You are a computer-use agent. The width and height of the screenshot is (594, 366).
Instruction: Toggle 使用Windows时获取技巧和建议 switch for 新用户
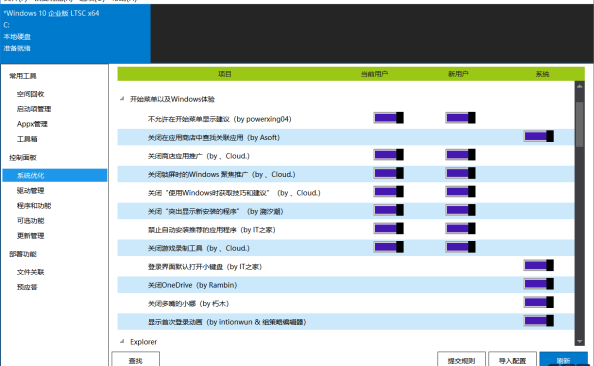460,191
